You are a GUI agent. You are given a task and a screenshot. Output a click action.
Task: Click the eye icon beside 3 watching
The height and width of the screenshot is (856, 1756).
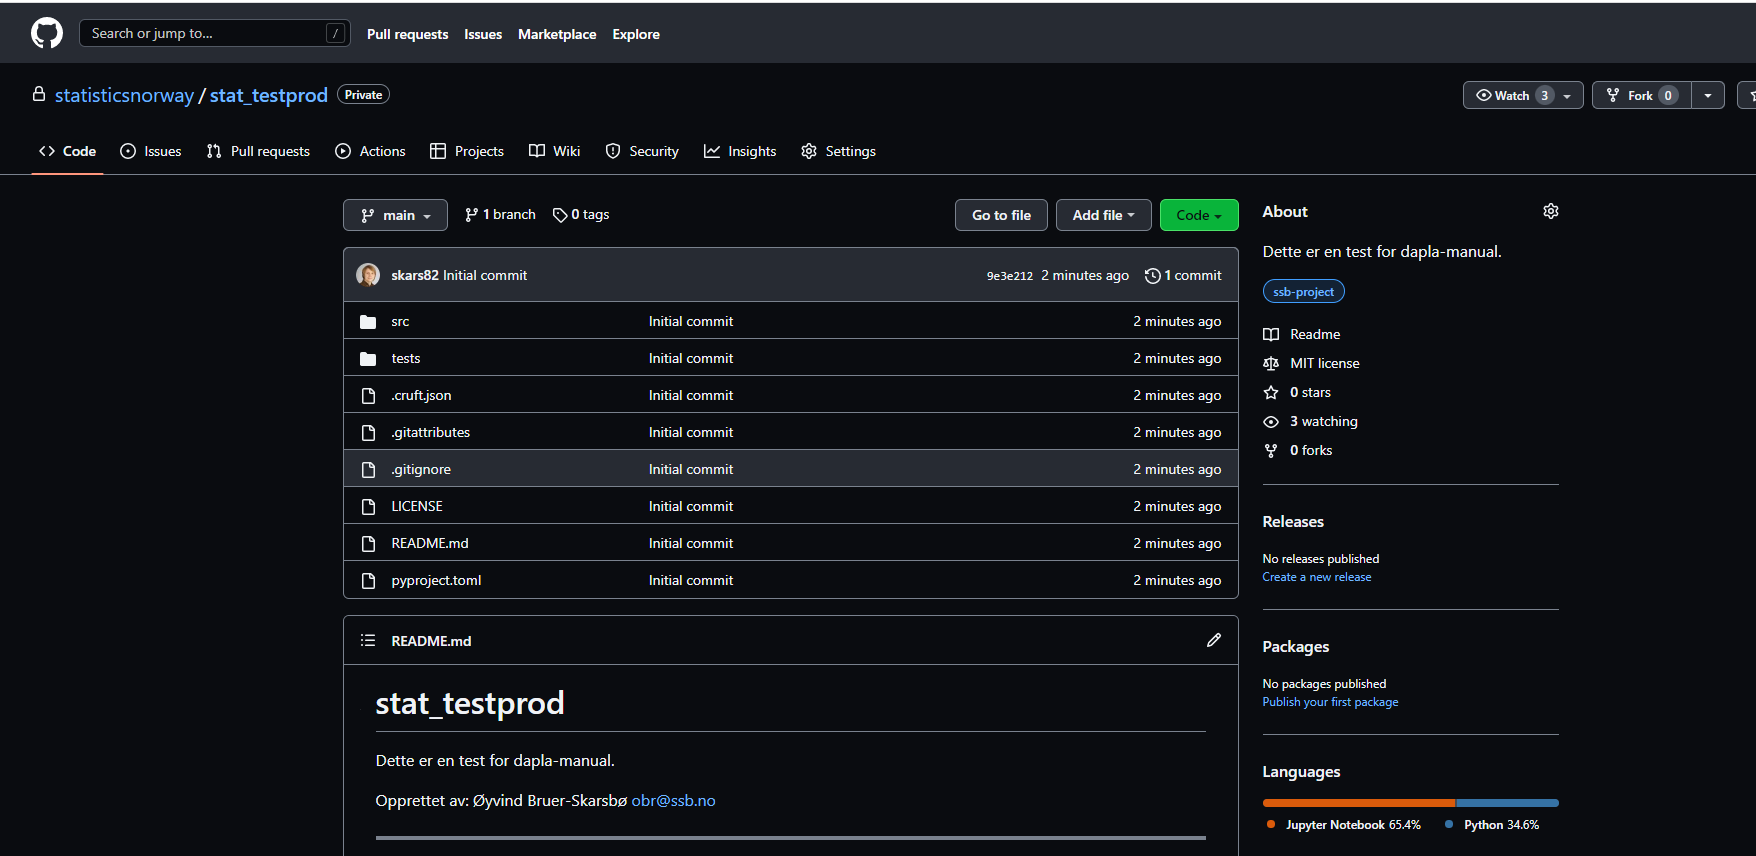(1271, 422)
